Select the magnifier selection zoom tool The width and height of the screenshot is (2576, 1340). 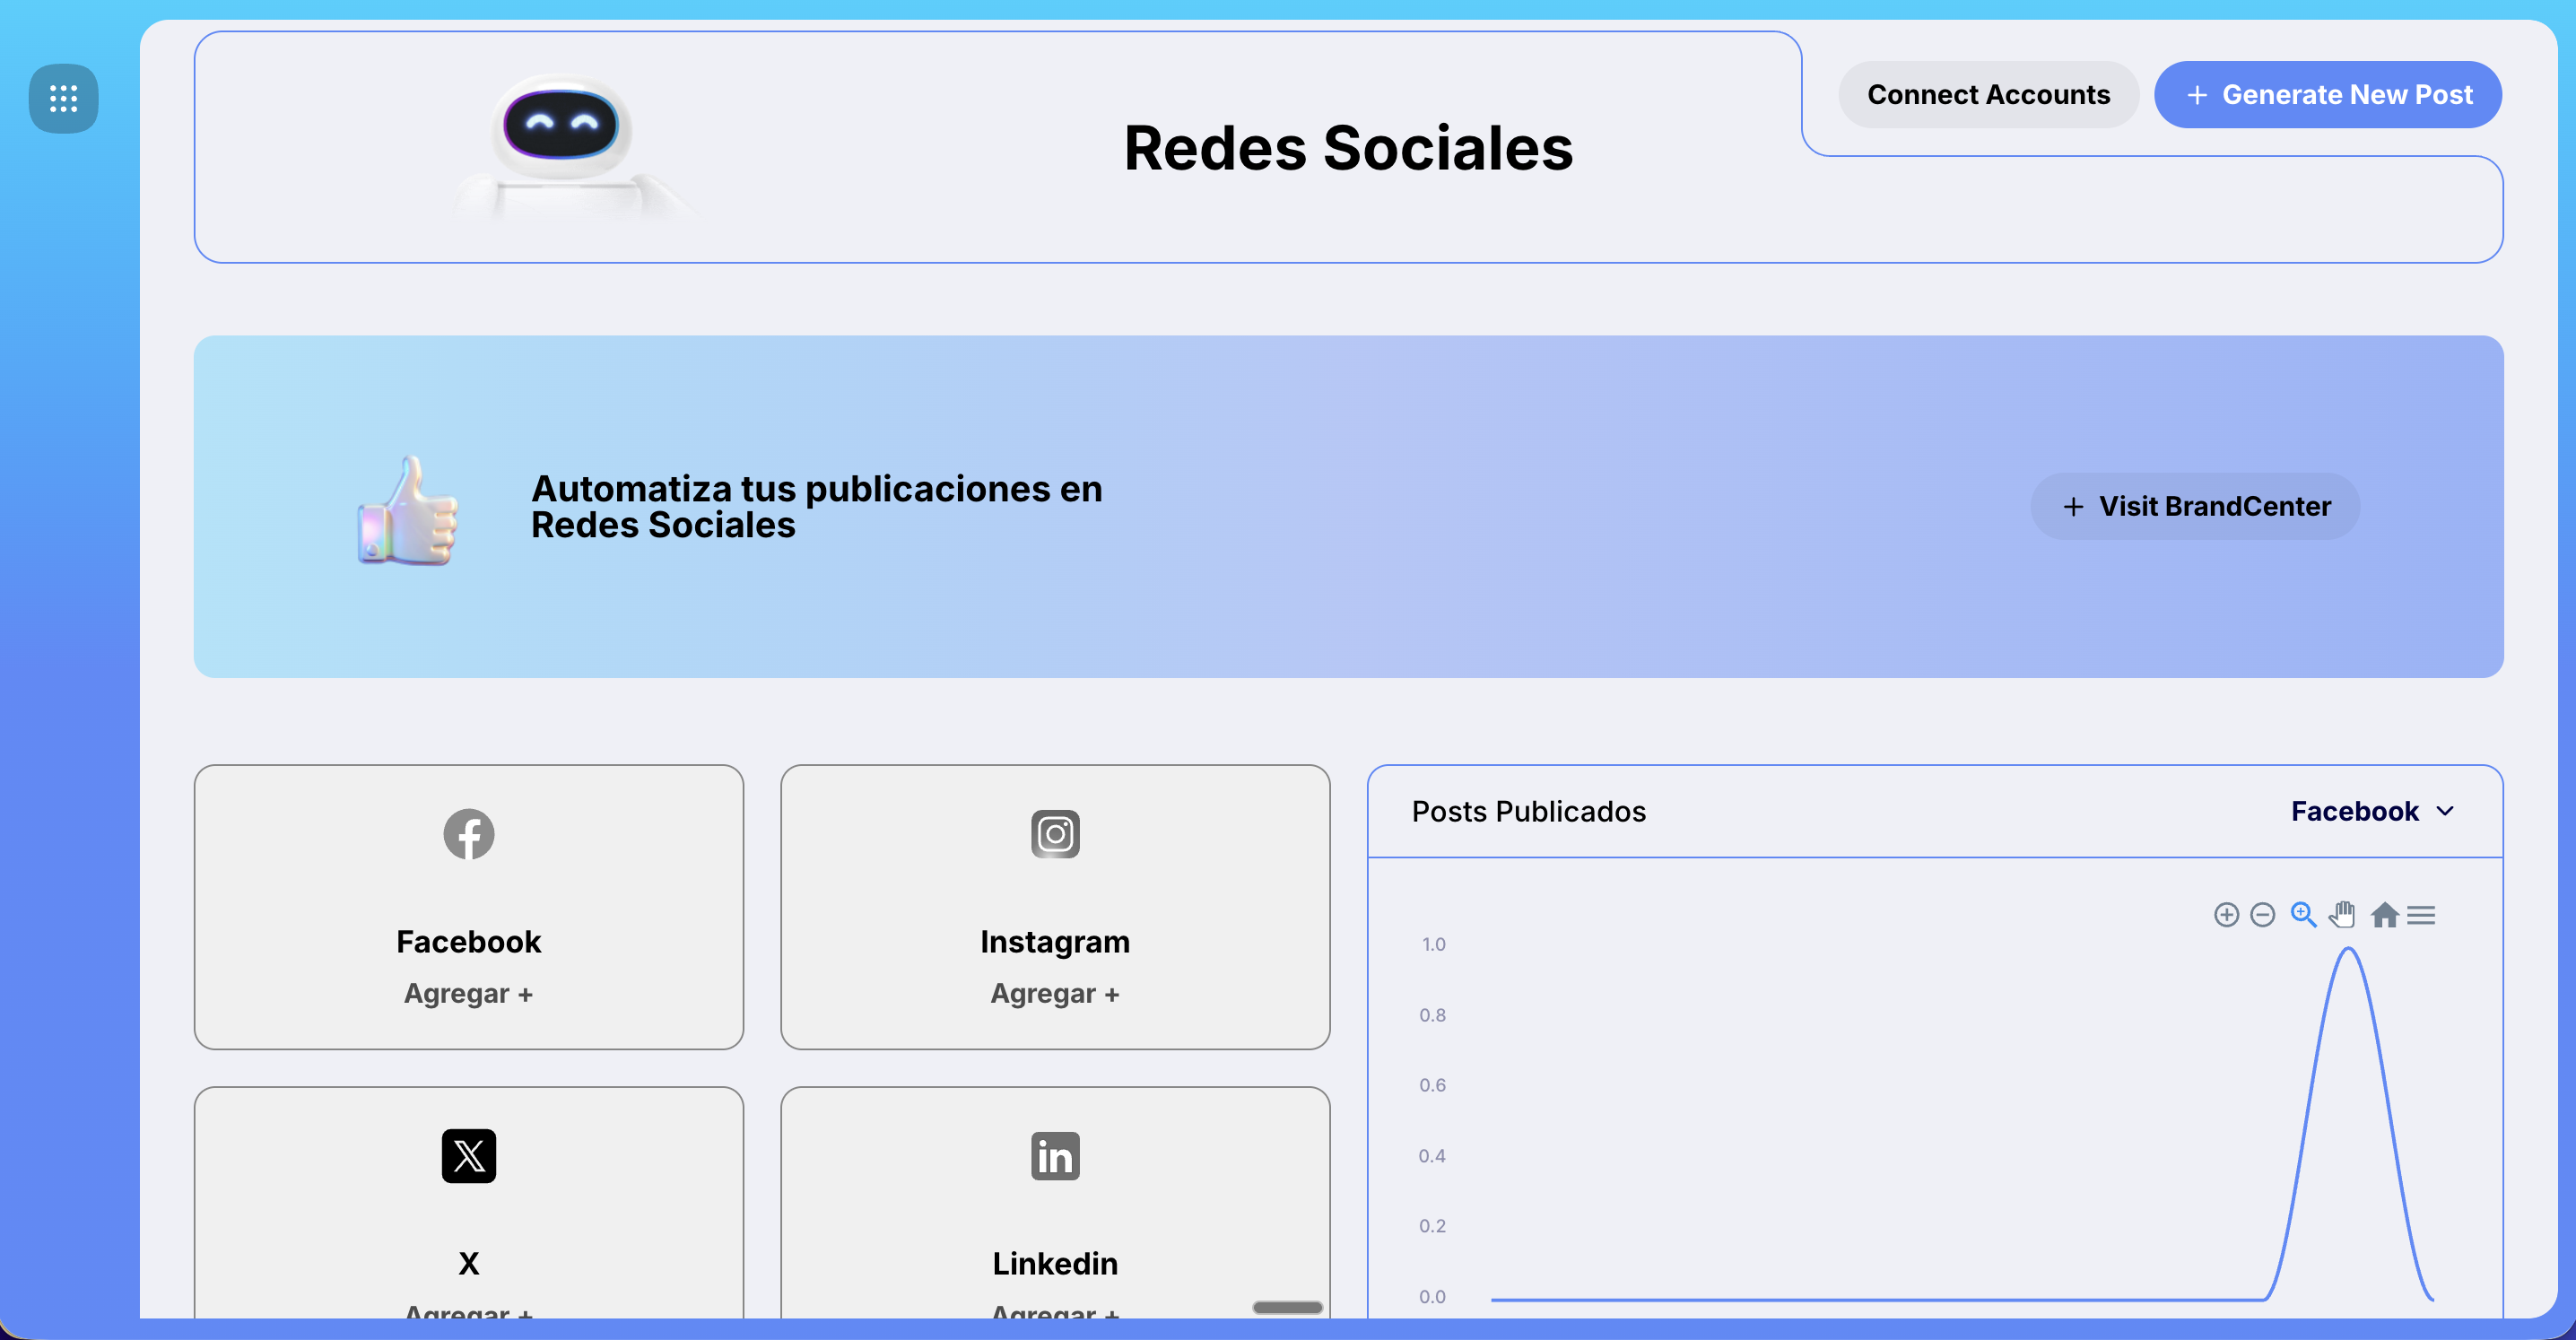tap(2303, 915)
